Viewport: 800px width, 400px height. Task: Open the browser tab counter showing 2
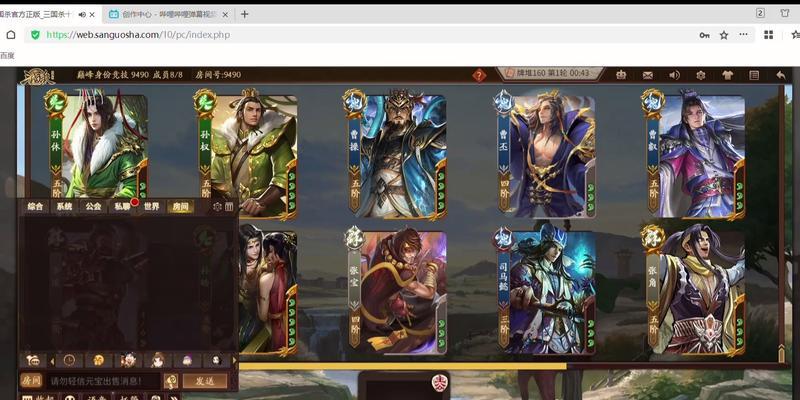click(x=760, y=13)
